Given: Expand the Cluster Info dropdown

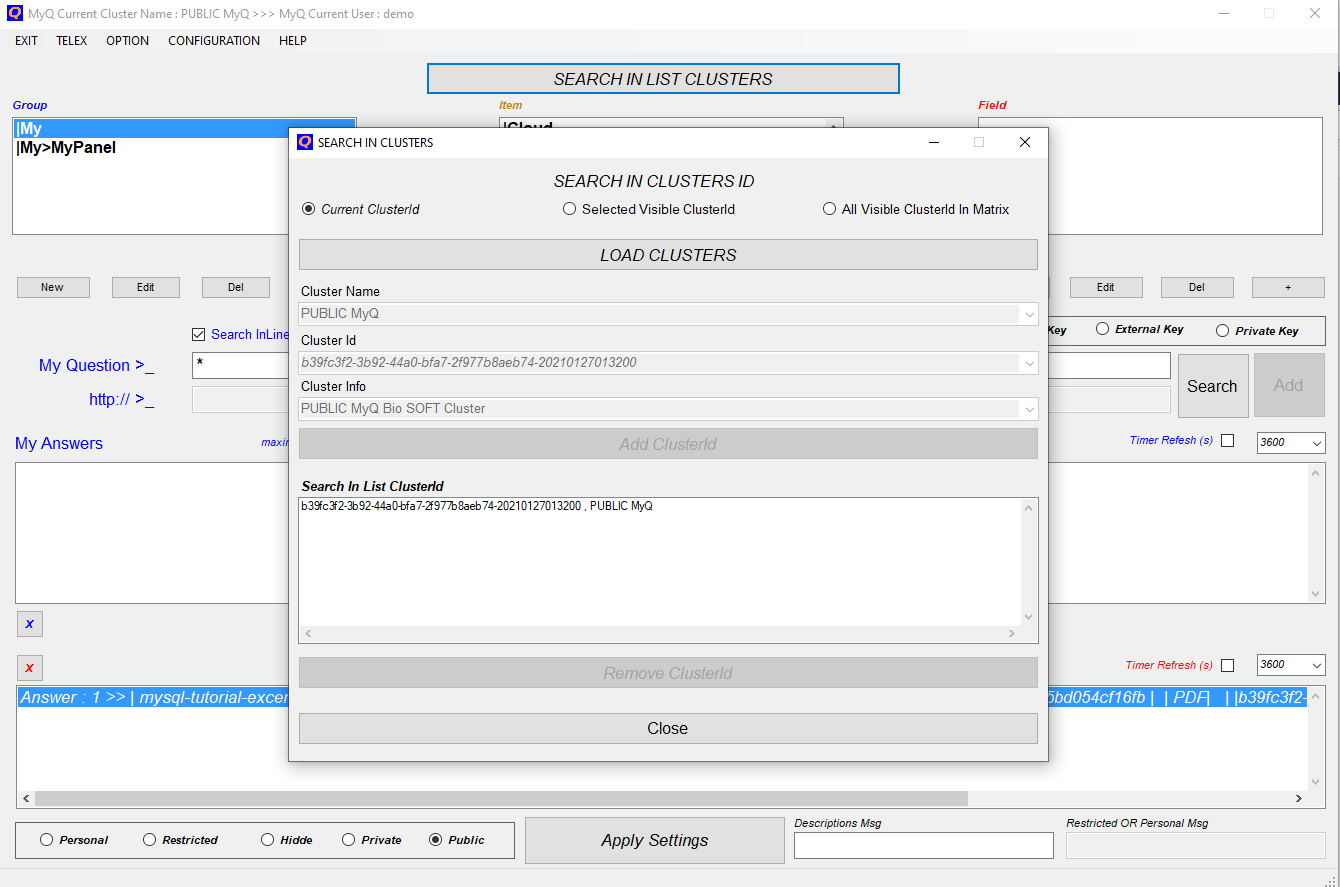Looking at the screenshot, I should (x=1029, y=409).
